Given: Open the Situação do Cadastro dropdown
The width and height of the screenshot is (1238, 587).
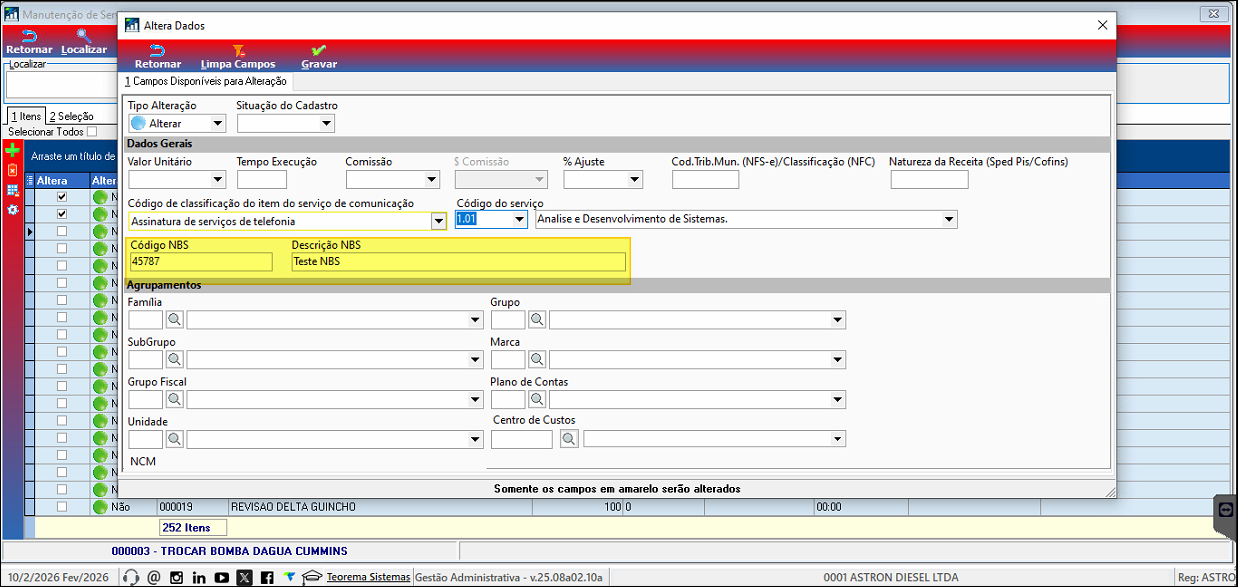Looking at the screenshot, I should (326, 124).
